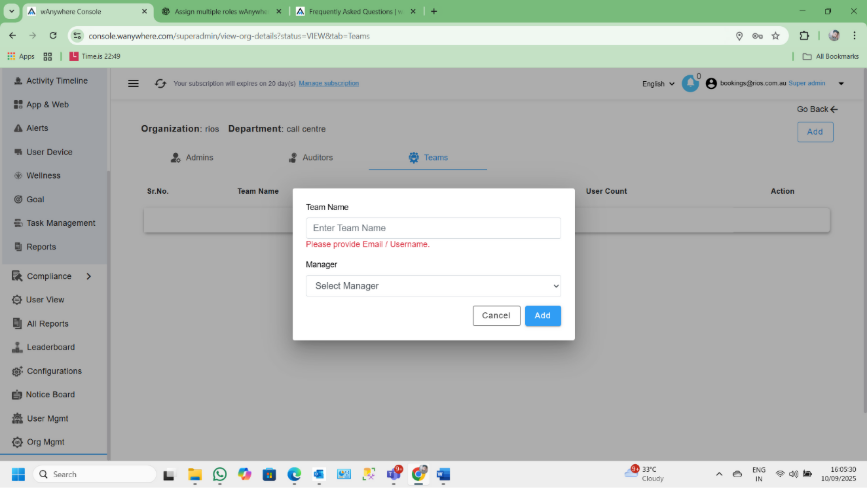Image resolution: width=867 pixels, height=489 pixels.
Task: Bookmark this page with the star icon
Action: point(775,35)
